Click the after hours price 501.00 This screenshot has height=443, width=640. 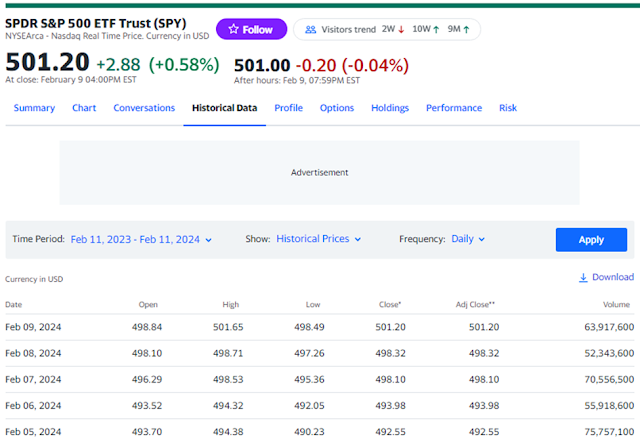pos(262,65)
